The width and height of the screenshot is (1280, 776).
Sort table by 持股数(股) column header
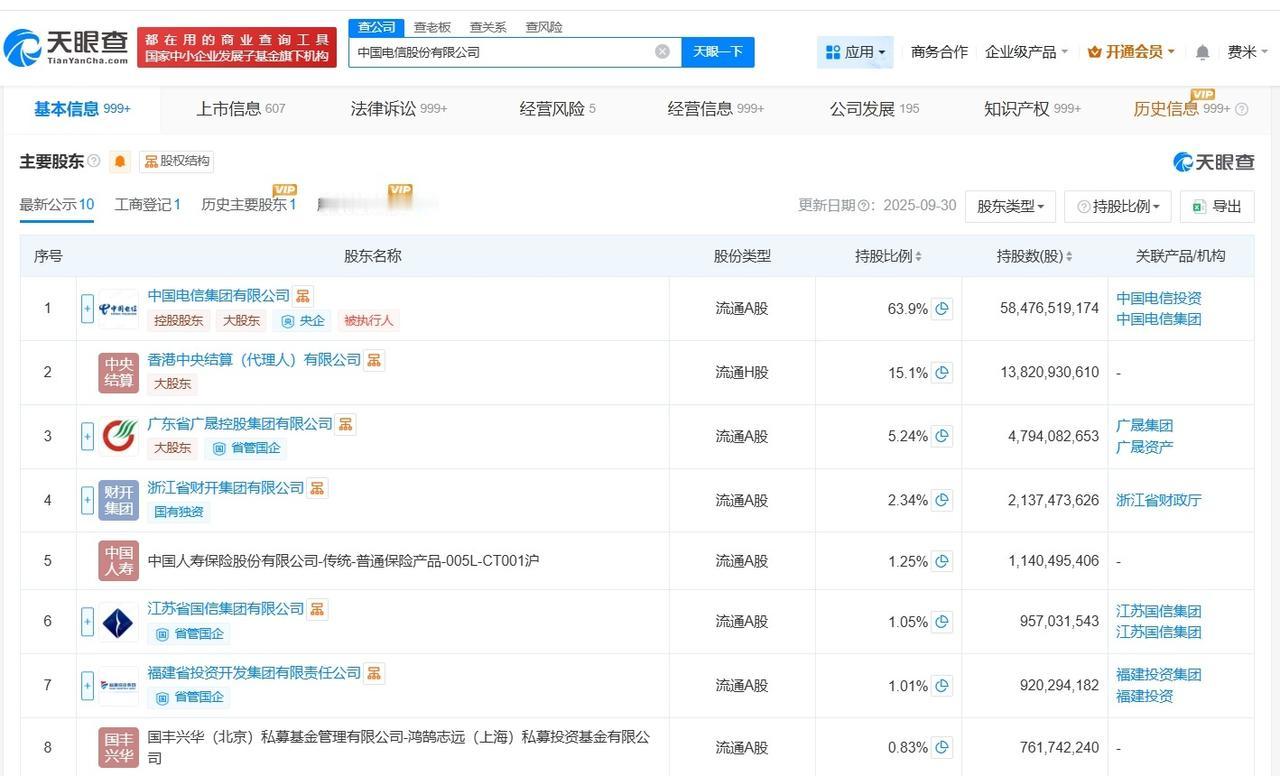pos(1034,256)
